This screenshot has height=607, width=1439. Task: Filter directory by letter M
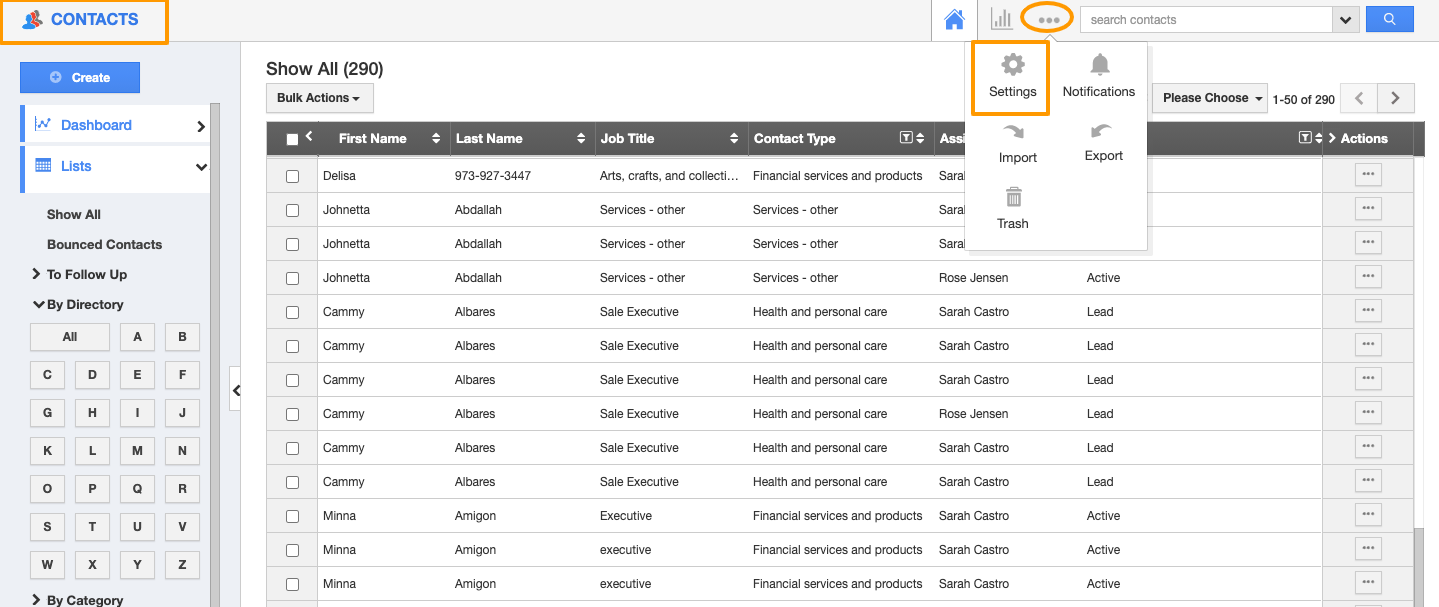[x=137, y=451]
